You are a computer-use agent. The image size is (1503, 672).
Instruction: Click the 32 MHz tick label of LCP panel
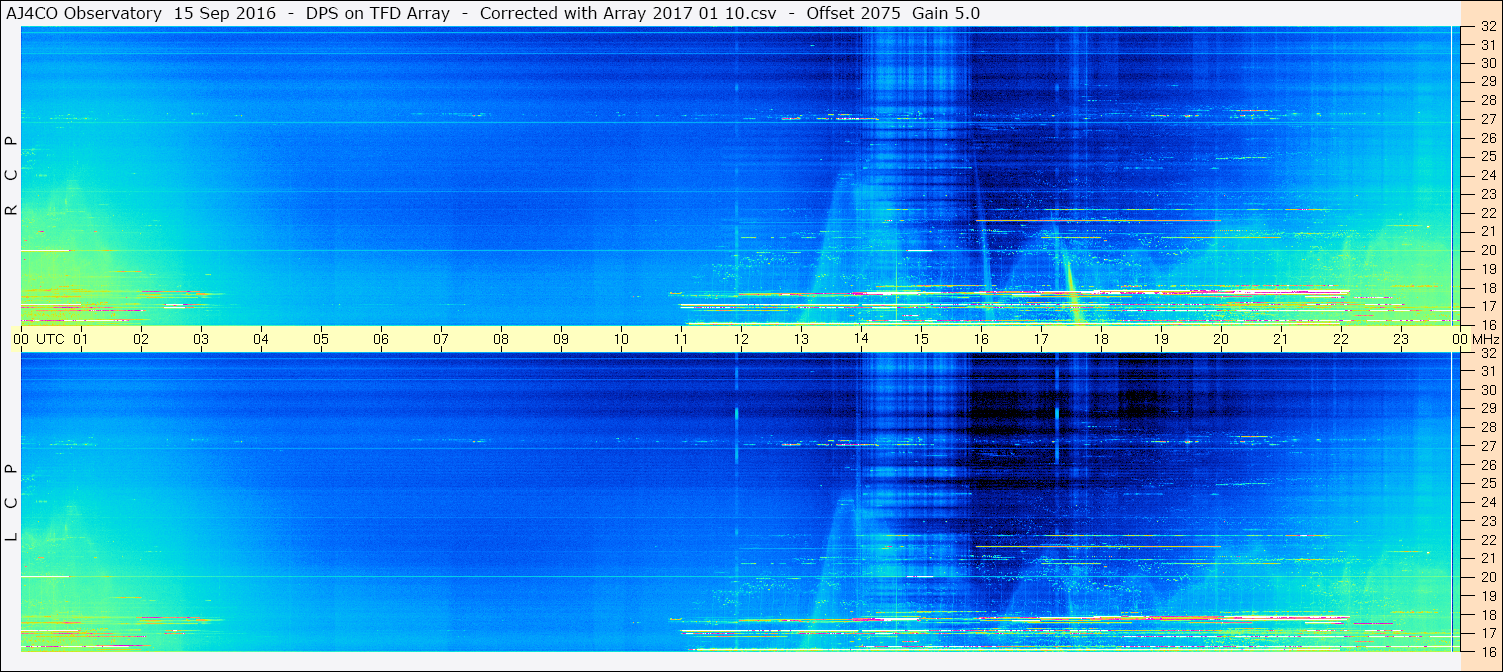pos(1487,353)
